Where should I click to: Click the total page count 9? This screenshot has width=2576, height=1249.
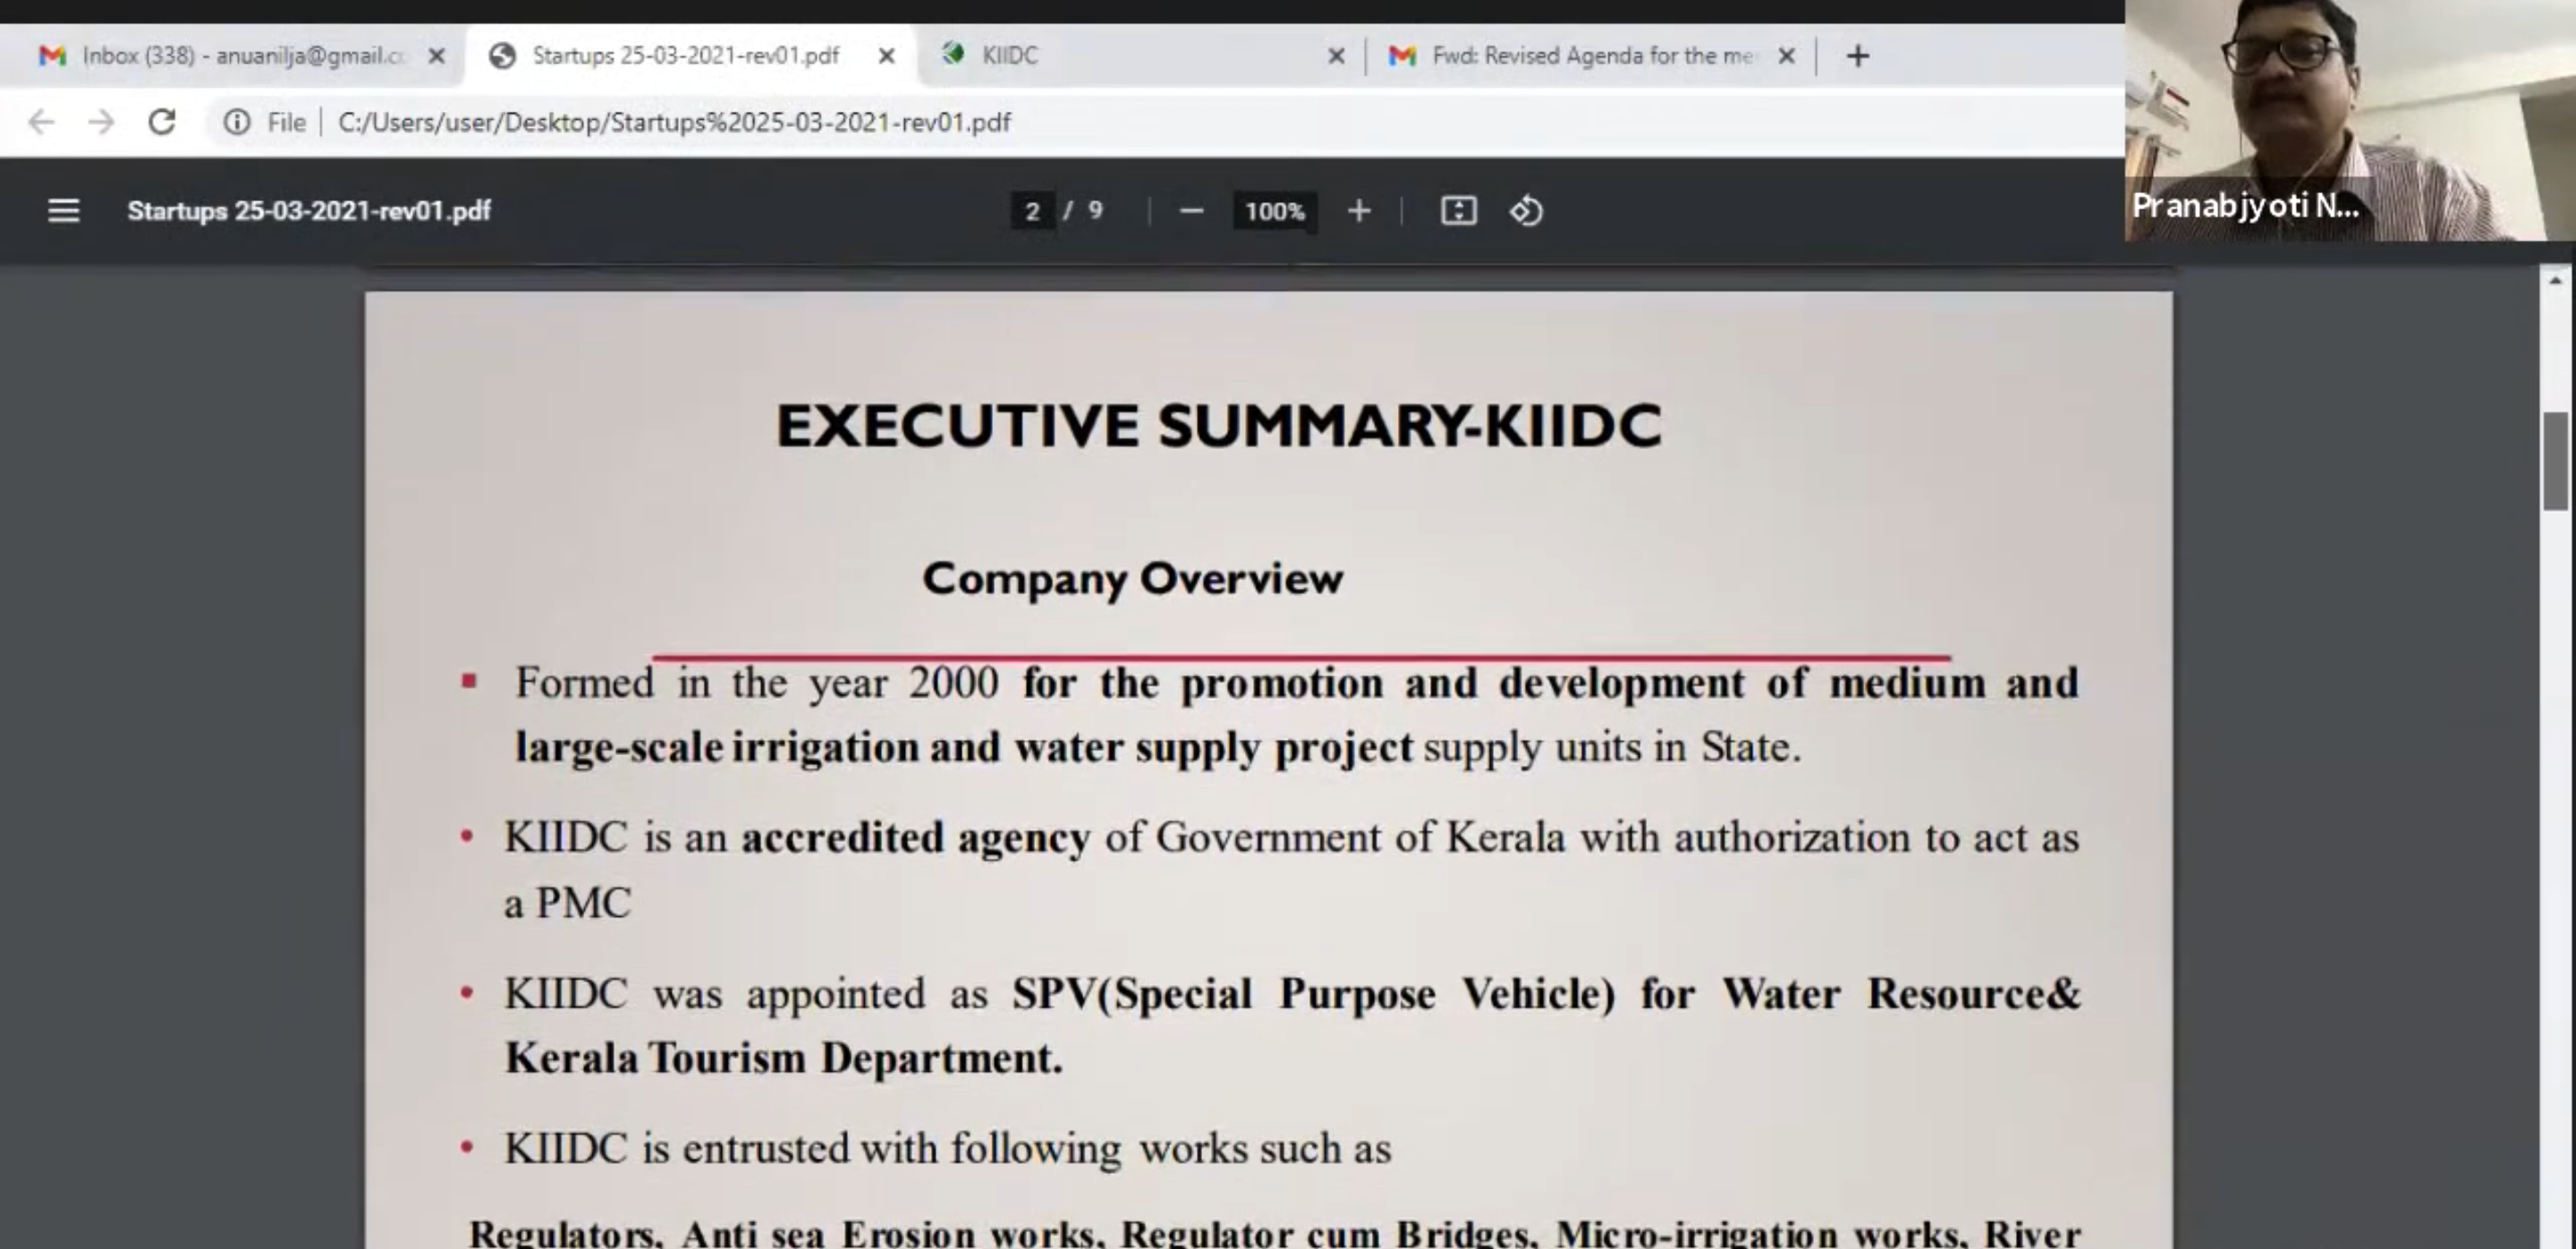1095,211
